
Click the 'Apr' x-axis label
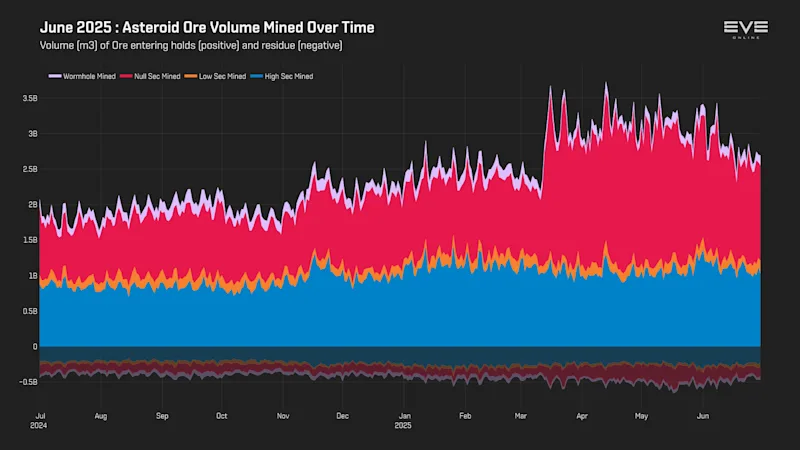click(582, 416)
